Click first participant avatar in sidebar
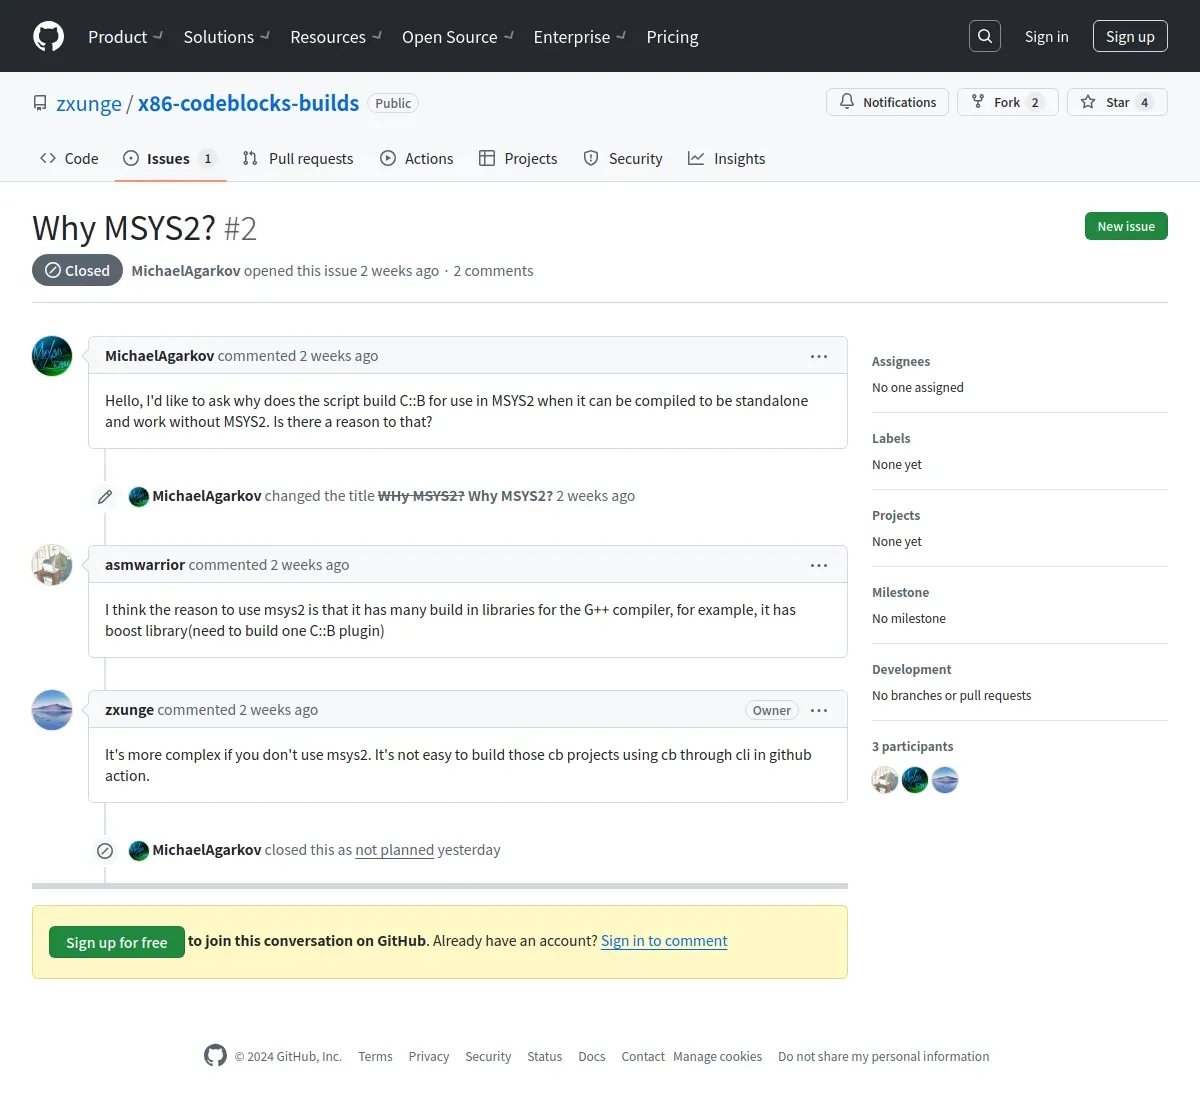Image resolution: width=1200 pixels, height=1108 pixels. tap(885, 780)
